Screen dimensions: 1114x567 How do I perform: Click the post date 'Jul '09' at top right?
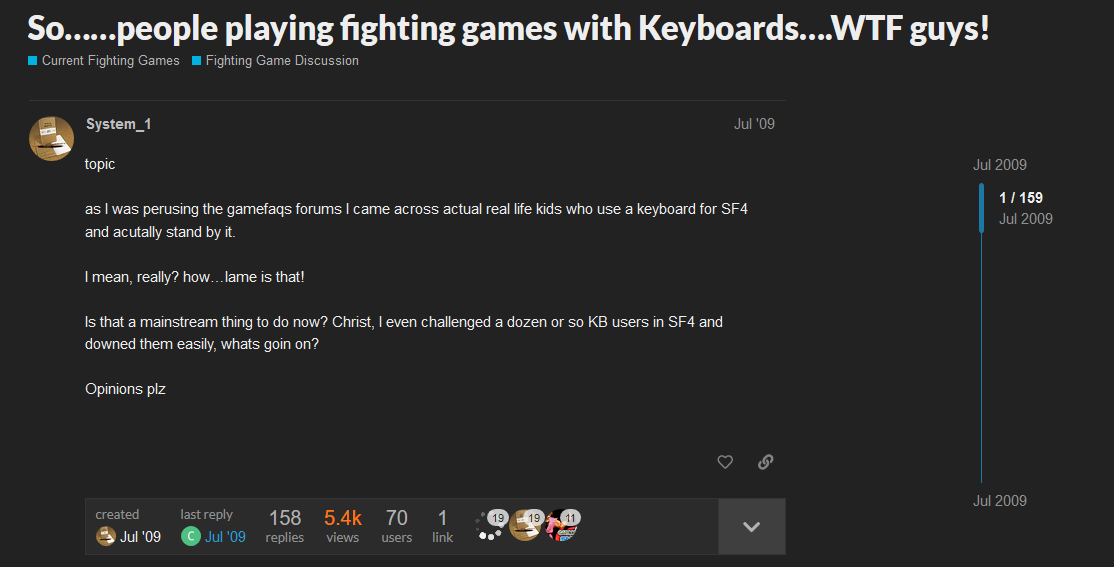pyautogui.click(x=754, y=124)
